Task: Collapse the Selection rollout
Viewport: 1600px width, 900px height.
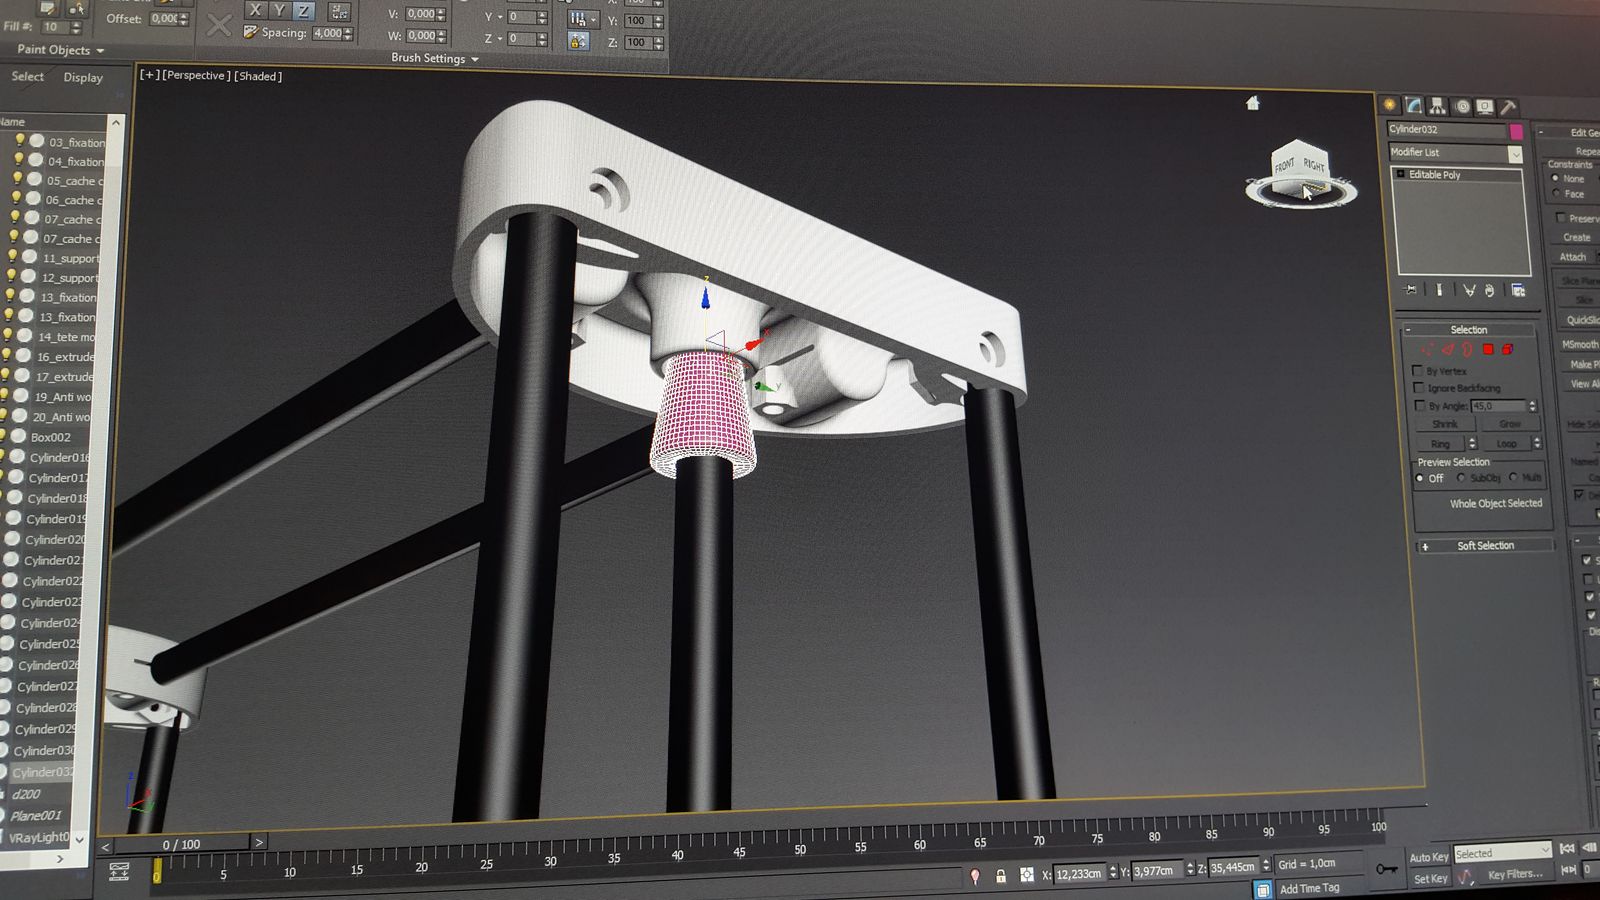Action: click(1468, 330)
